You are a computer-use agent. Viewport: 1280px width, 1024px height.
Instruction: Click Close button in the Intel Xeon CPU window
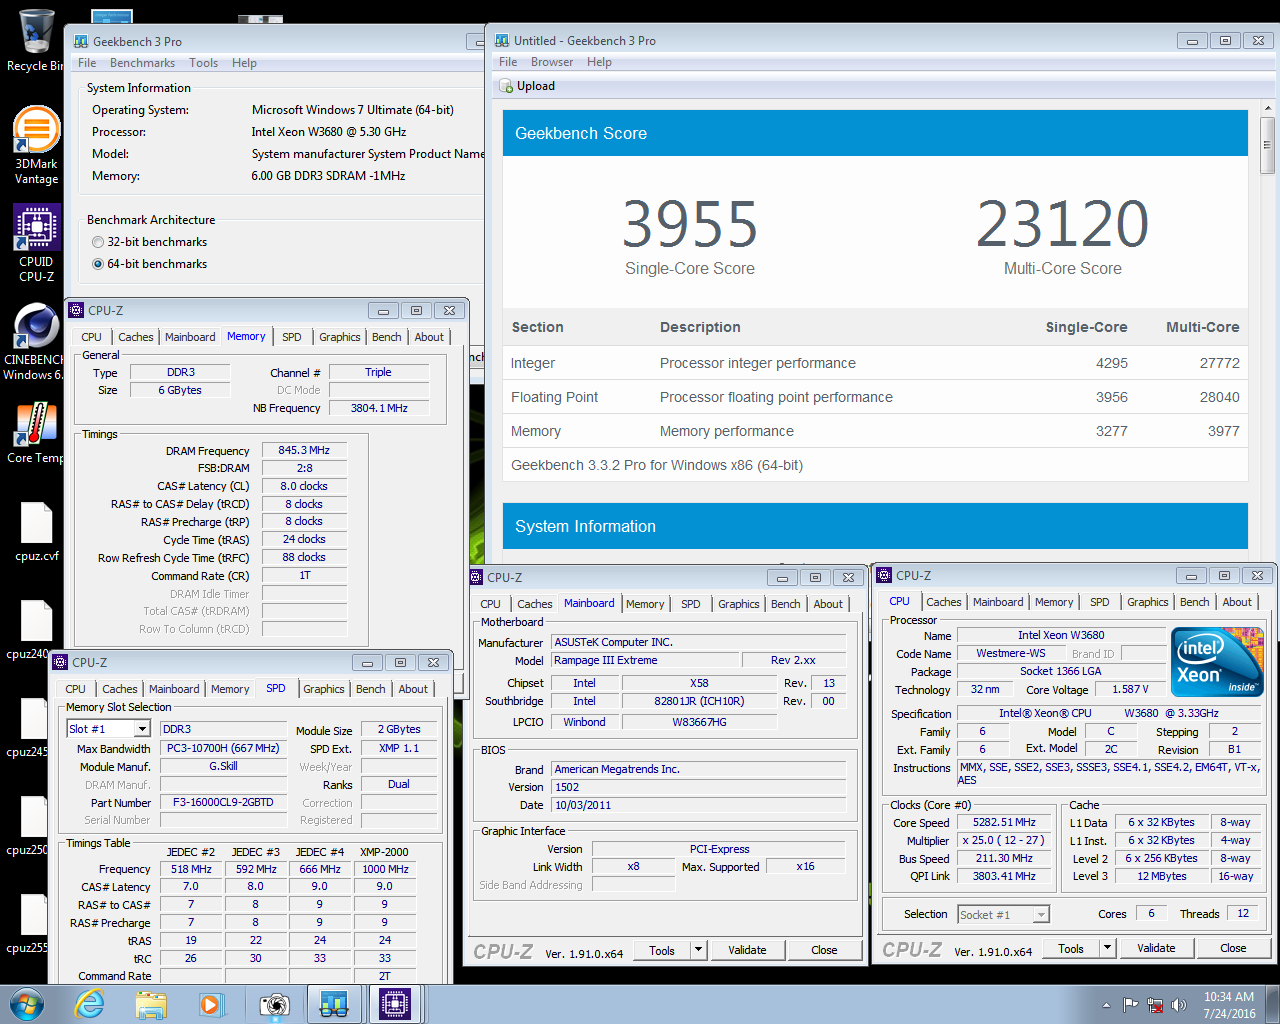[x=1233, y=948]
